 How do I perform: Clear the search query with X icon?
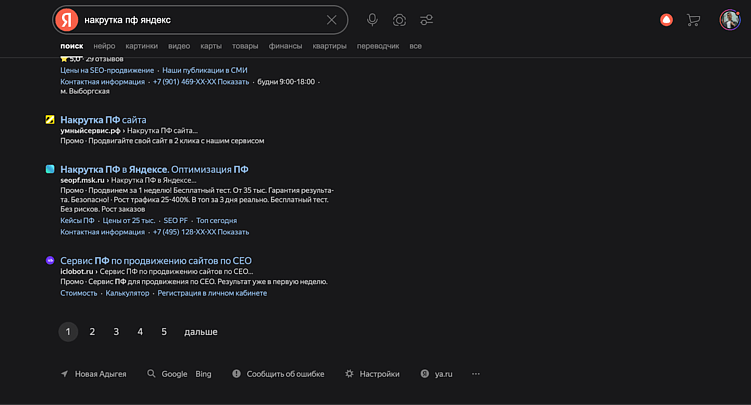(x=332, y=20)
